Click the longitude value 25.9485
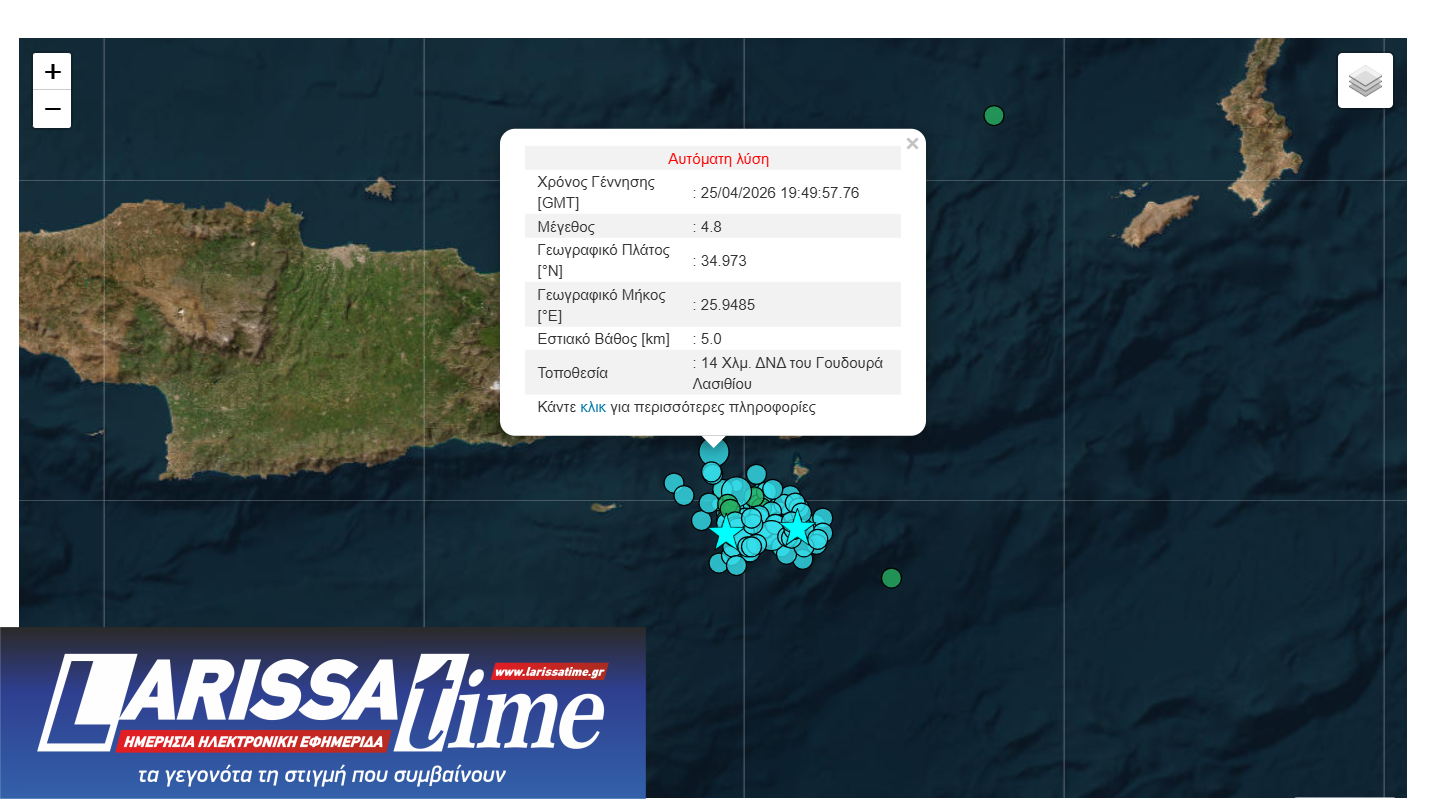Image resolution: width=1436 pixels, height=800 pixels. click(x=729, y=305)
